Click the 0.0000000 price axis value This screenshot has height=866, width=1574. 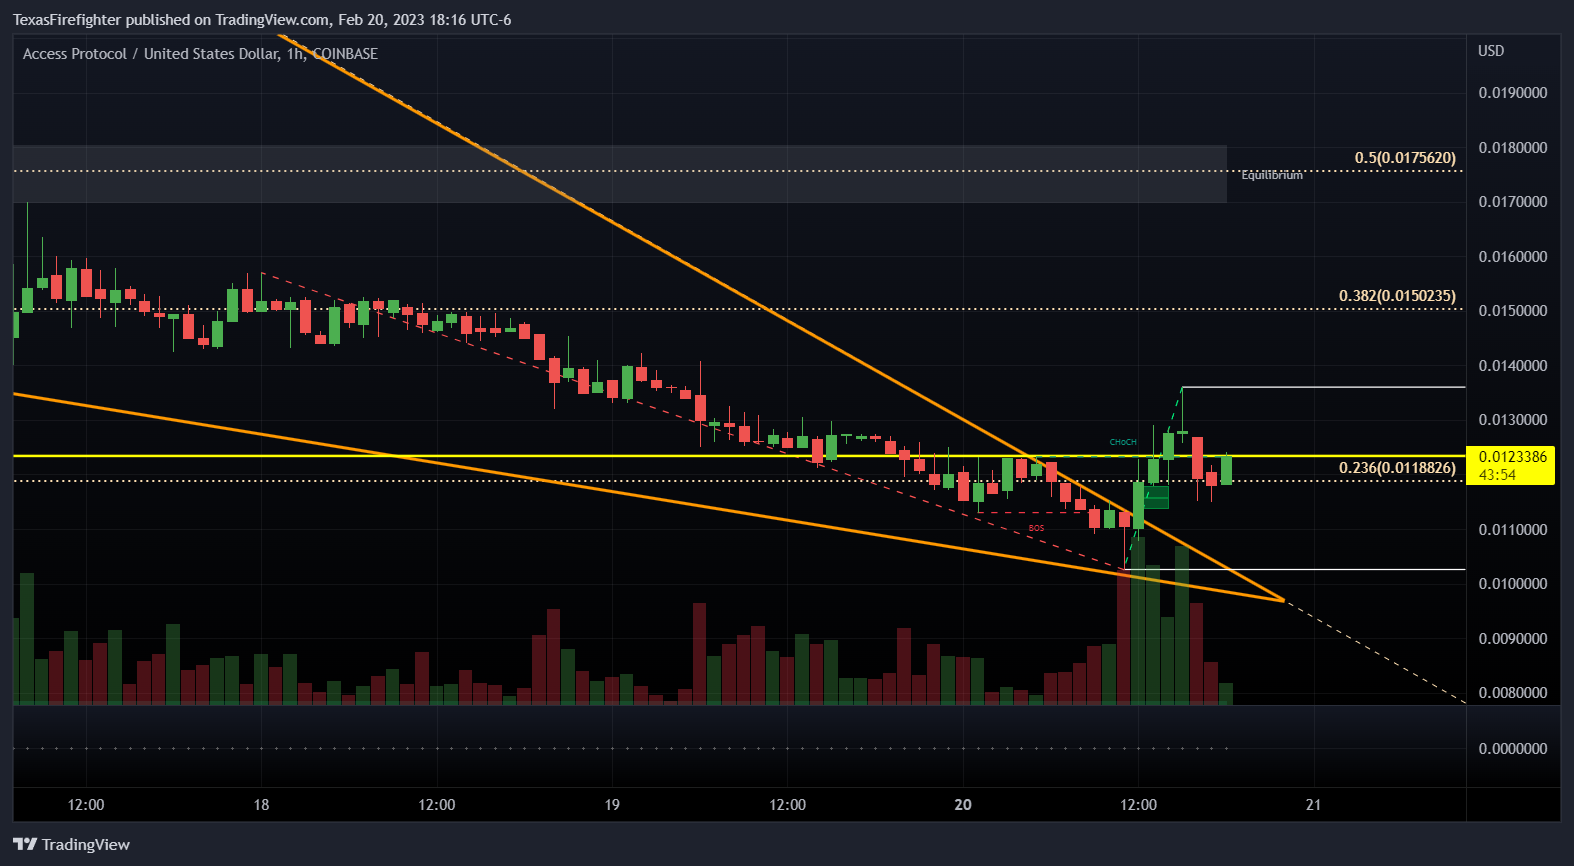(1512, 749)
